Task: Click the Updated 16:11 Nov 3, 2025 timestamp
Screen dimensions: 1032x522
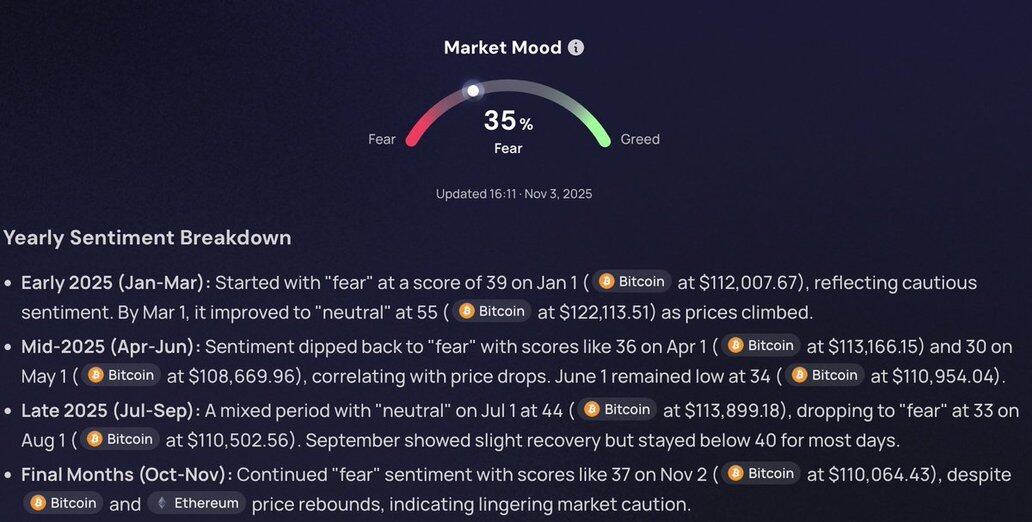Action: coord(514,194)
